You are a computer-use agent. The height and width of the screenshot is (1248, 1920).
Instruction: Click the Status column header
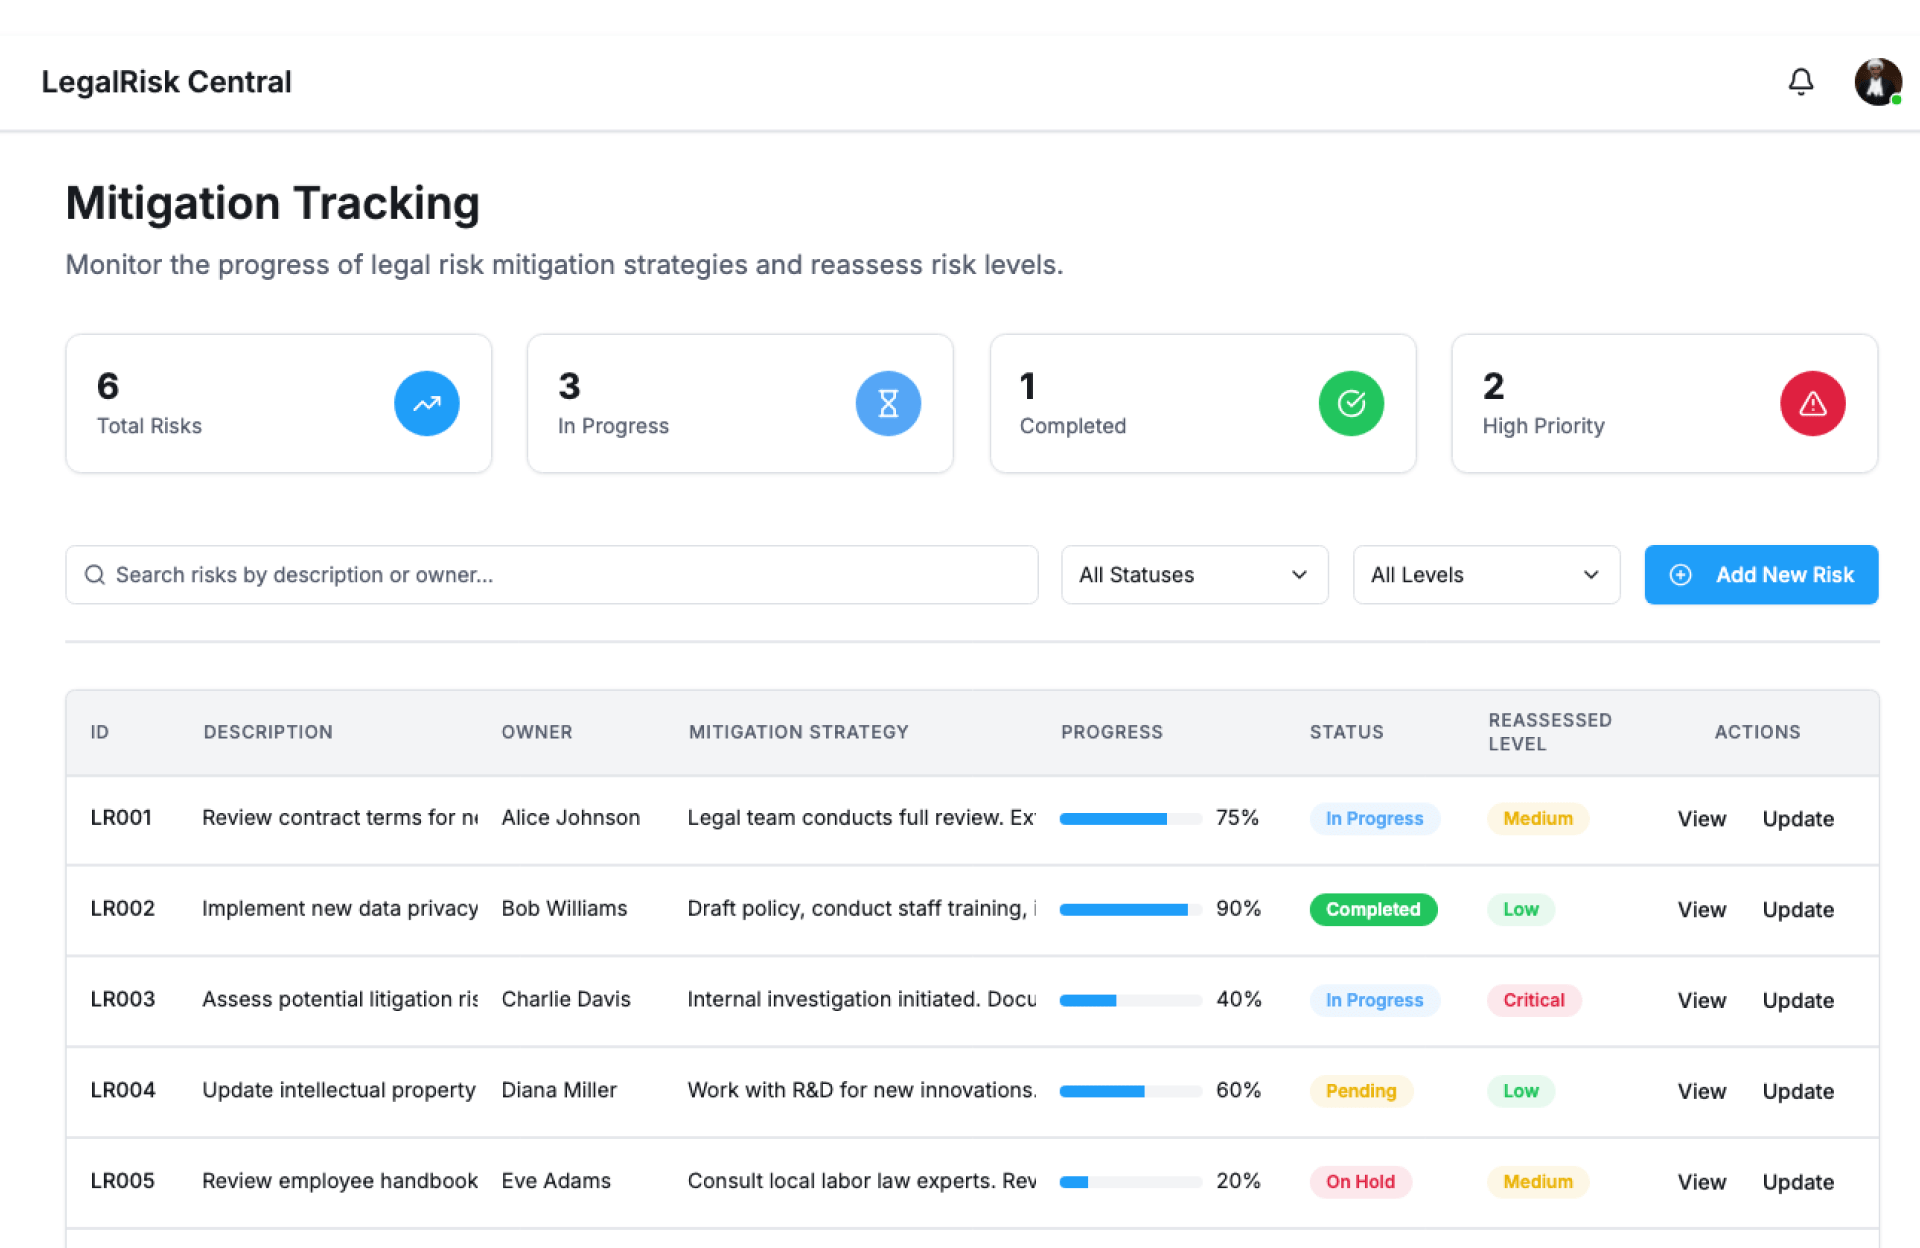point(1346,732)
